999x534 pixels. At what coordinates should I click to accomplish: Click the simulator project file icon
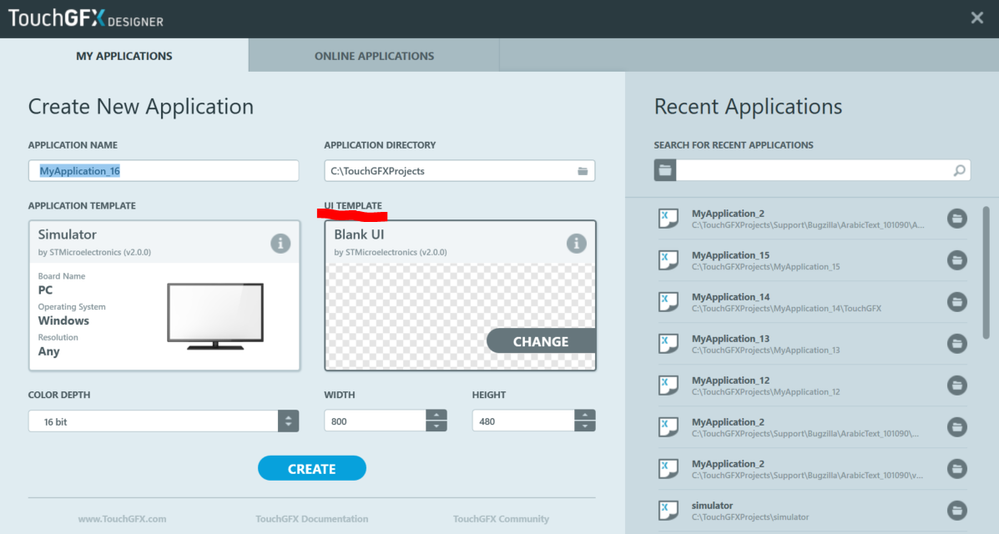[x=668, y=510]
